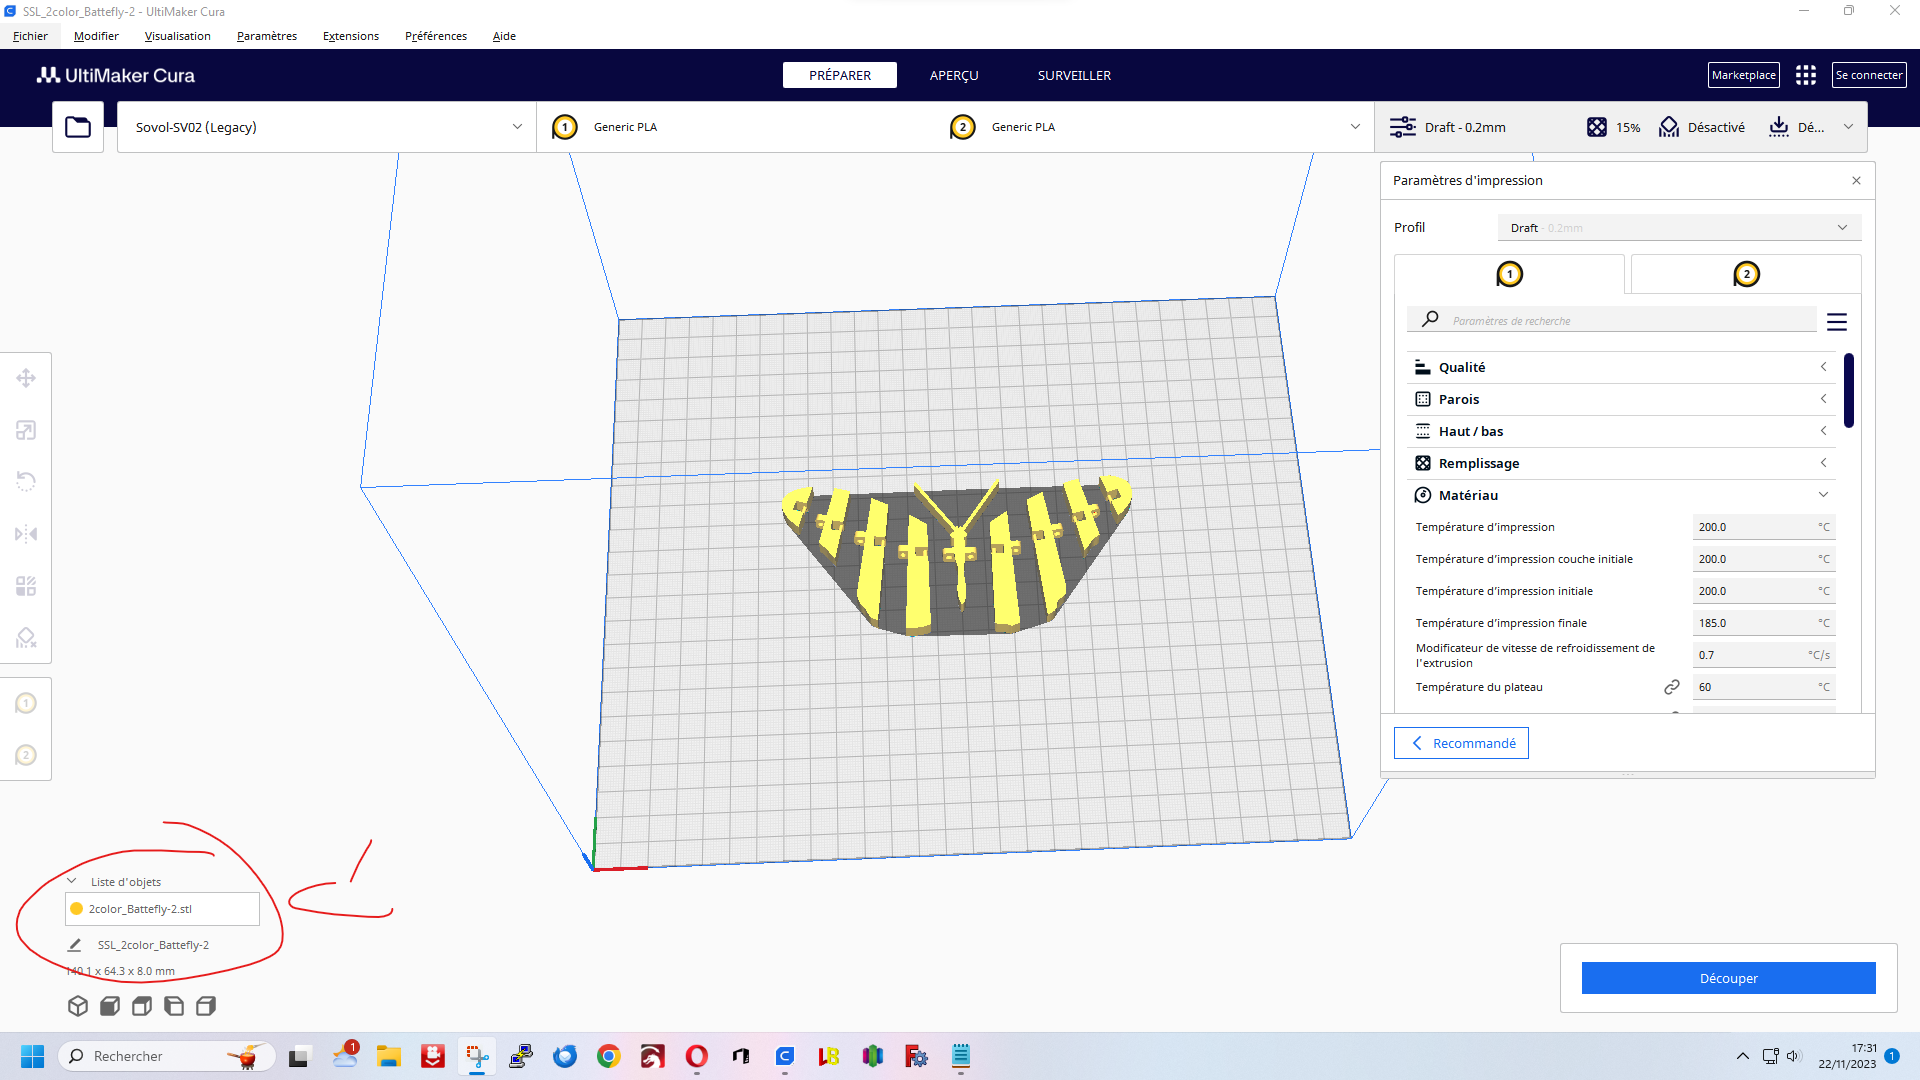
Task: Open the Profil Draft dropdown
Action: pyautogui.click(x=1678, y=228)
